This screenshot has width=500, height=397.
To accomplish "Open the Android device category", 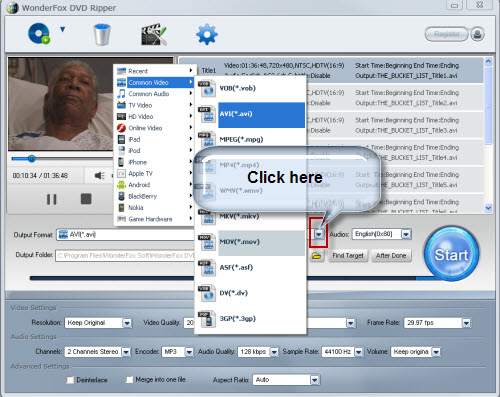I will click(155, 185).
